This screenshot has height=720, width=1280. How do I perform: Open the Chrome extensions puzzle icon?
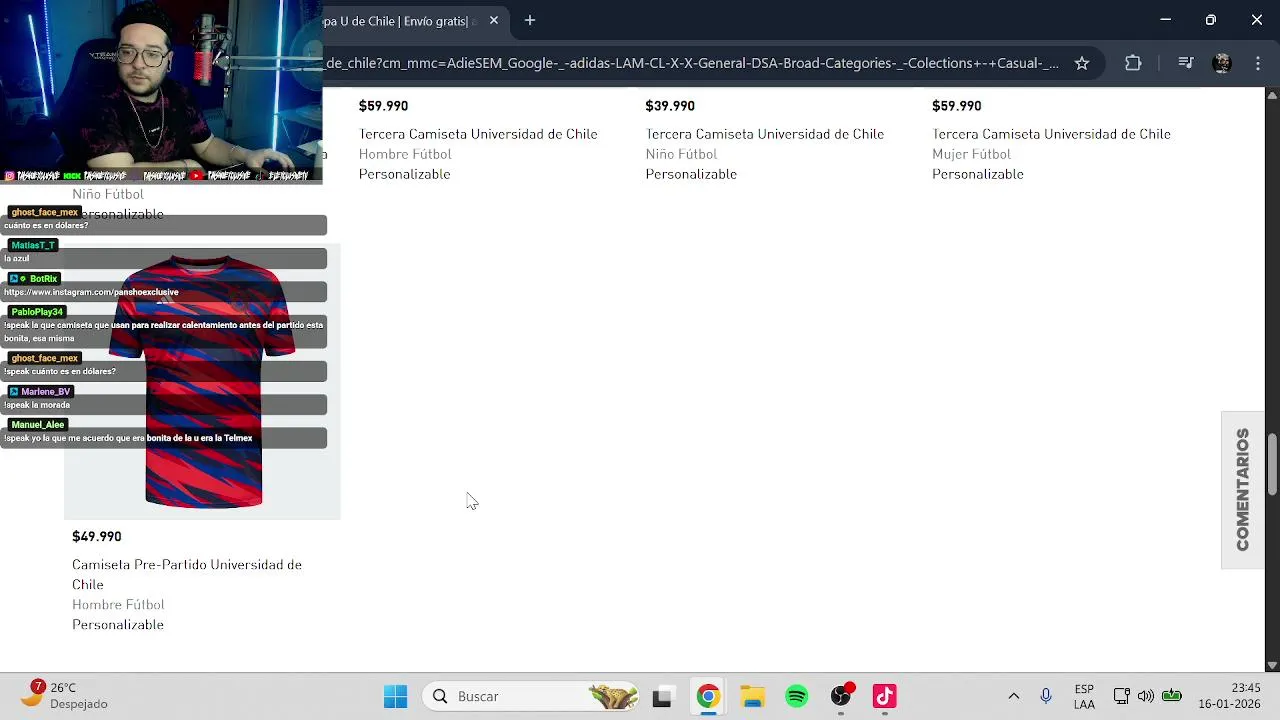point(1133,63)
